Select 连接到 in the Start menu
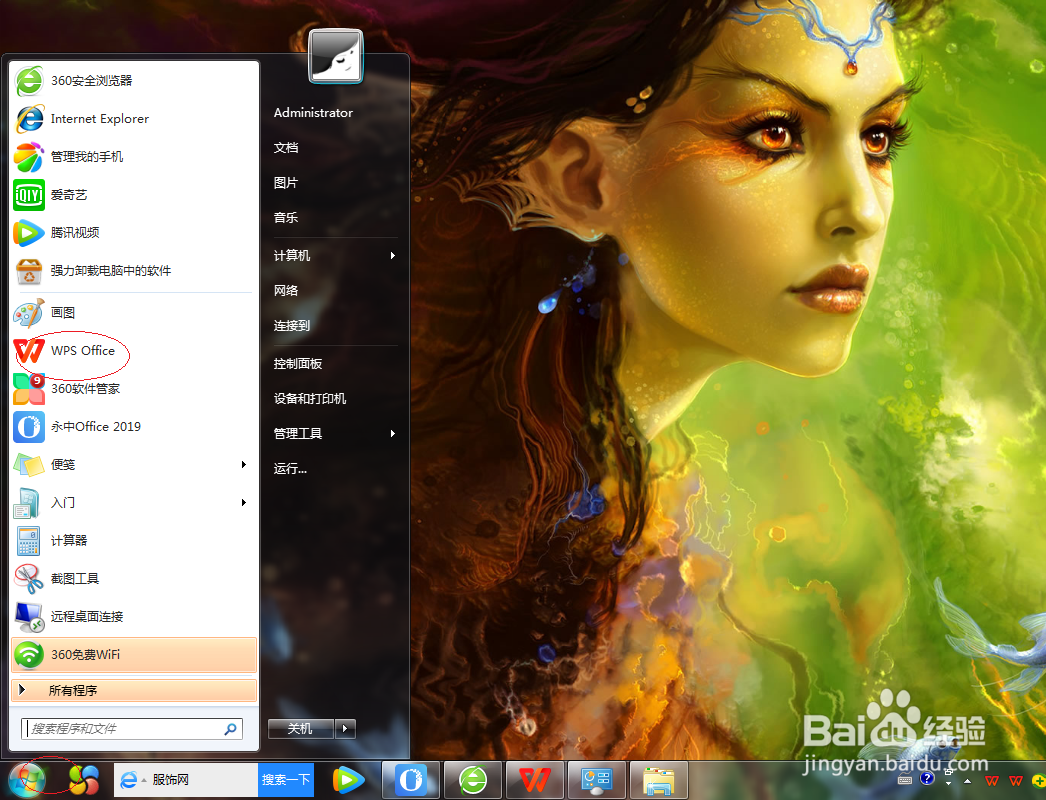This screenshot has height=800, width=1046. tap(292, 326)
